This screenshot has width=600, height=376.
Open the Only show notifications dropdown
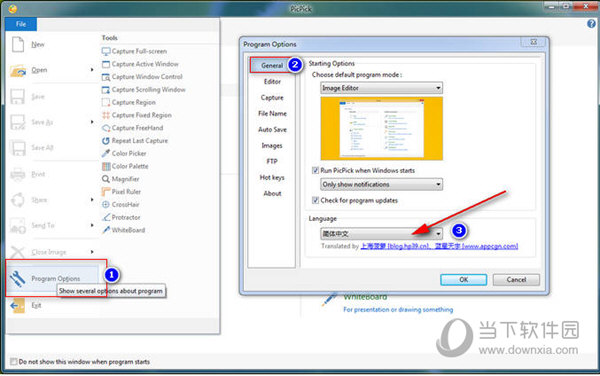382,185
